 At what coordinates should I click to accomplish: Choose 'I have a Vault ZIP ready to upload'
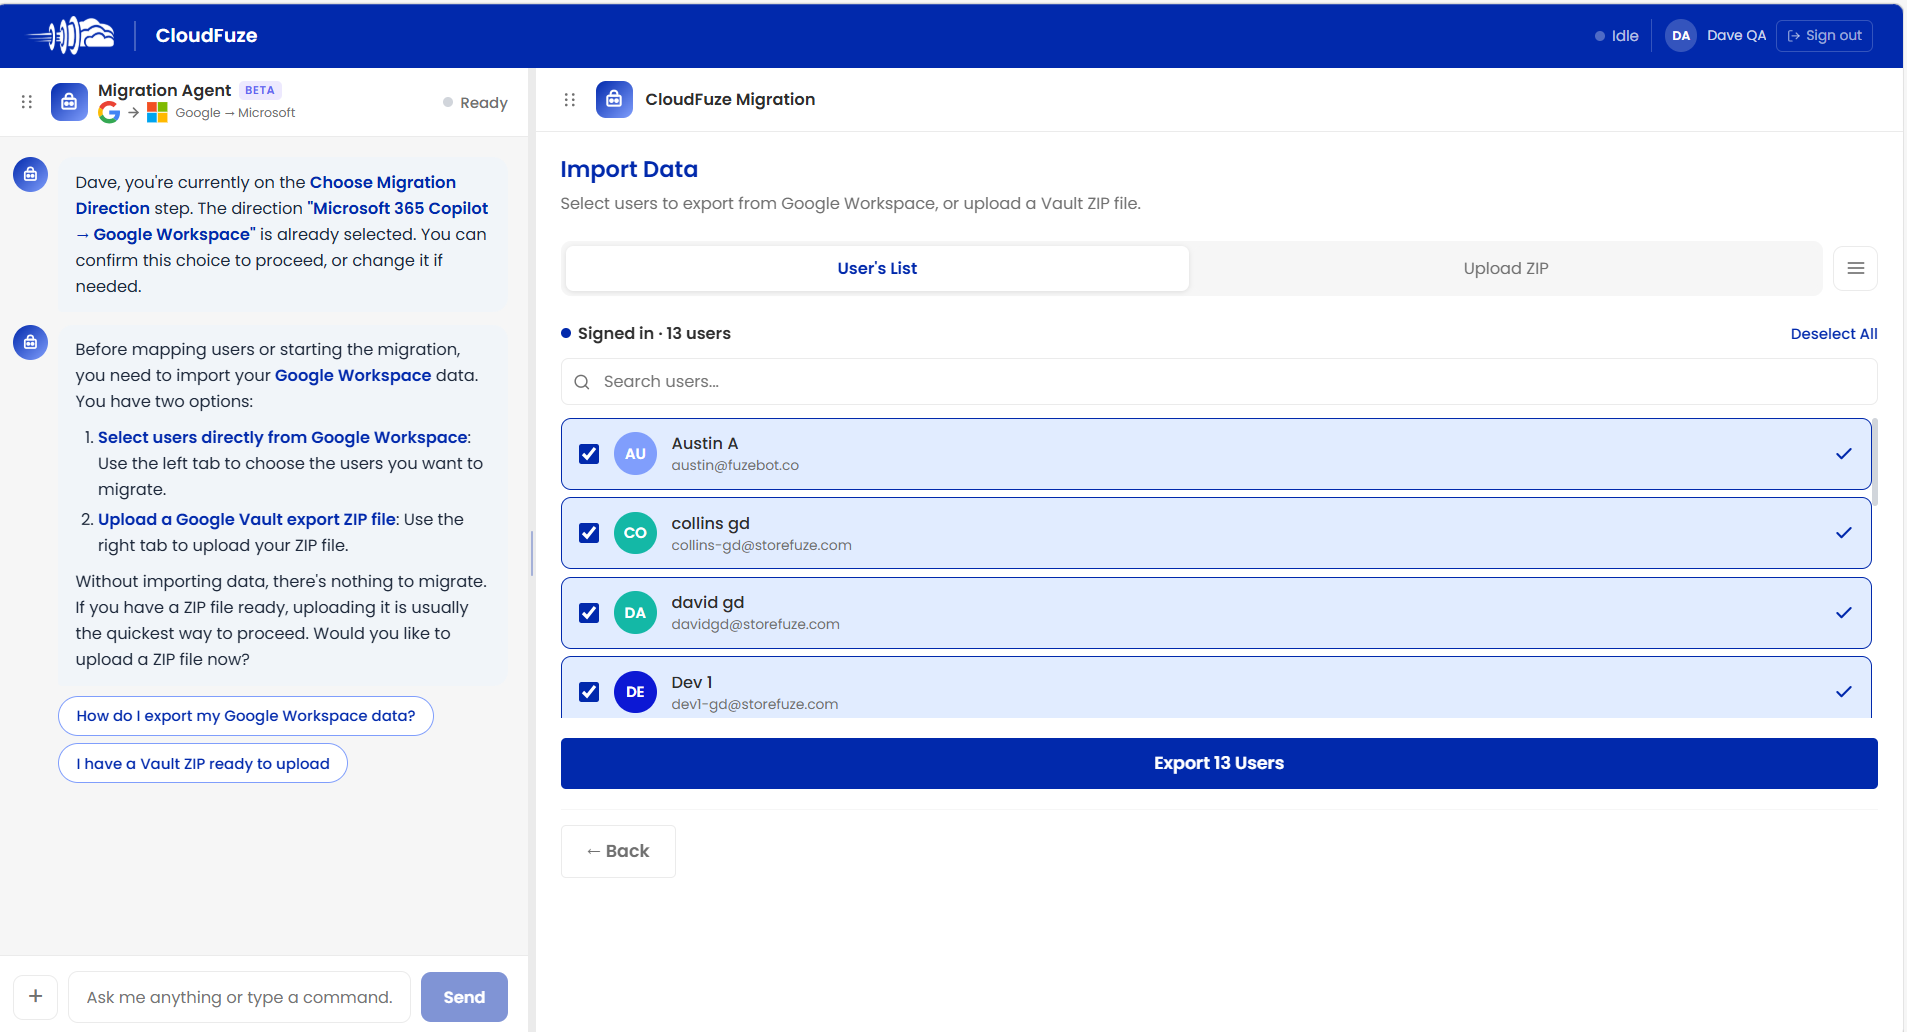(203, 763)
